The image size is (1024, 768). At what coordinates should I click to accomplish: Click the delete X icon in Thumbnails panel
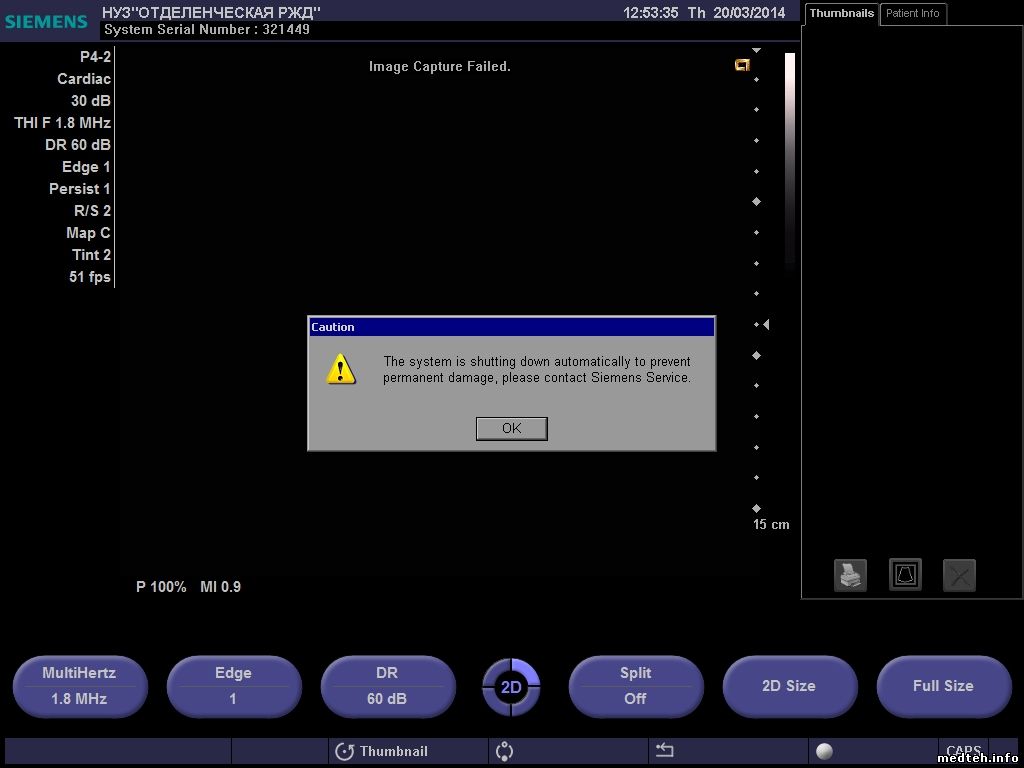(x=959, y=575)
